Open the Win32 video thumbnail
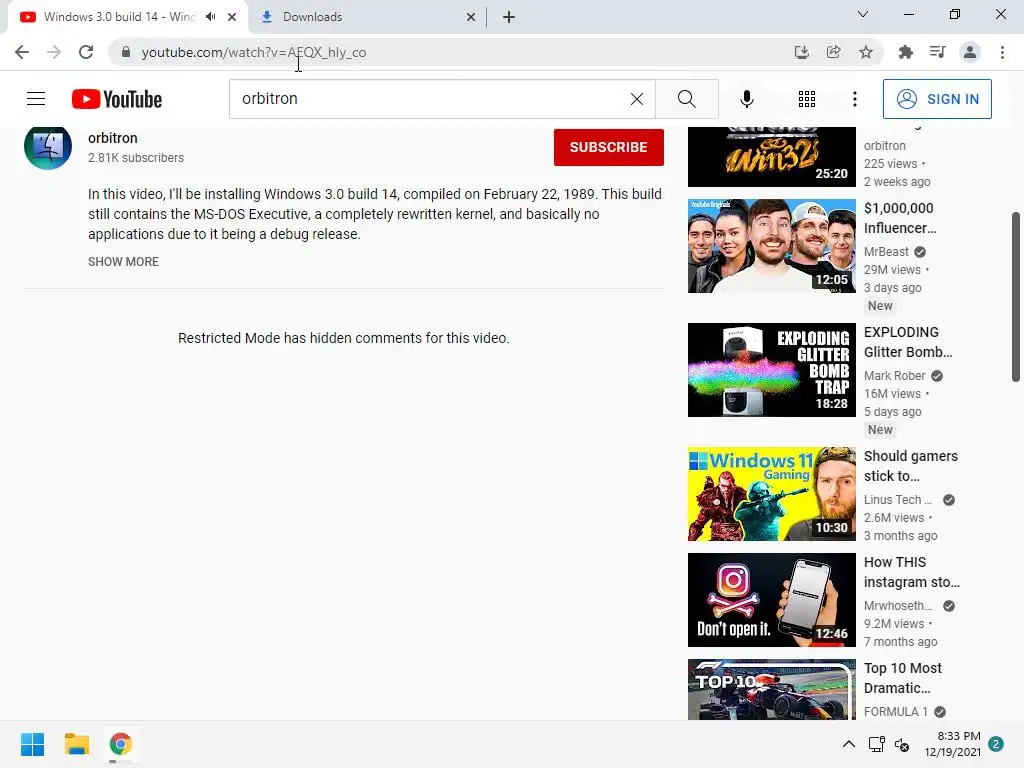 pyautogui.click(x=771, y=157)
